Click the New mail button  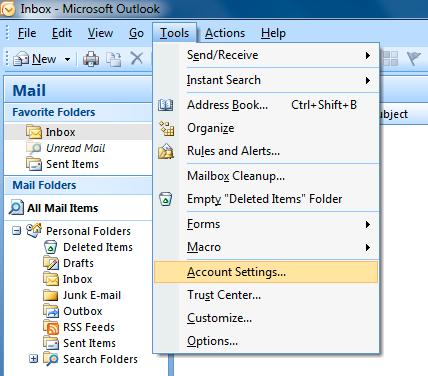coord(35,59)
